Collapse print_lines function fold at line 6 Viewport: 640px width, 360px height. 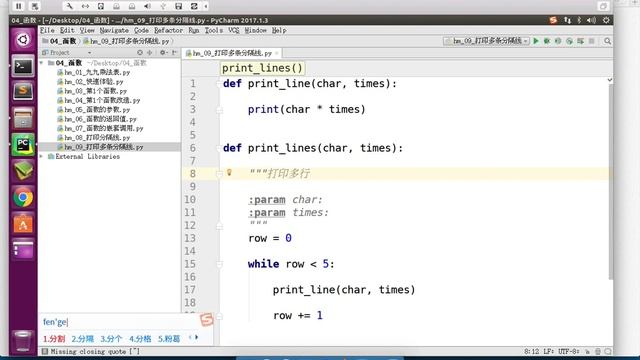tap(219, 148)
